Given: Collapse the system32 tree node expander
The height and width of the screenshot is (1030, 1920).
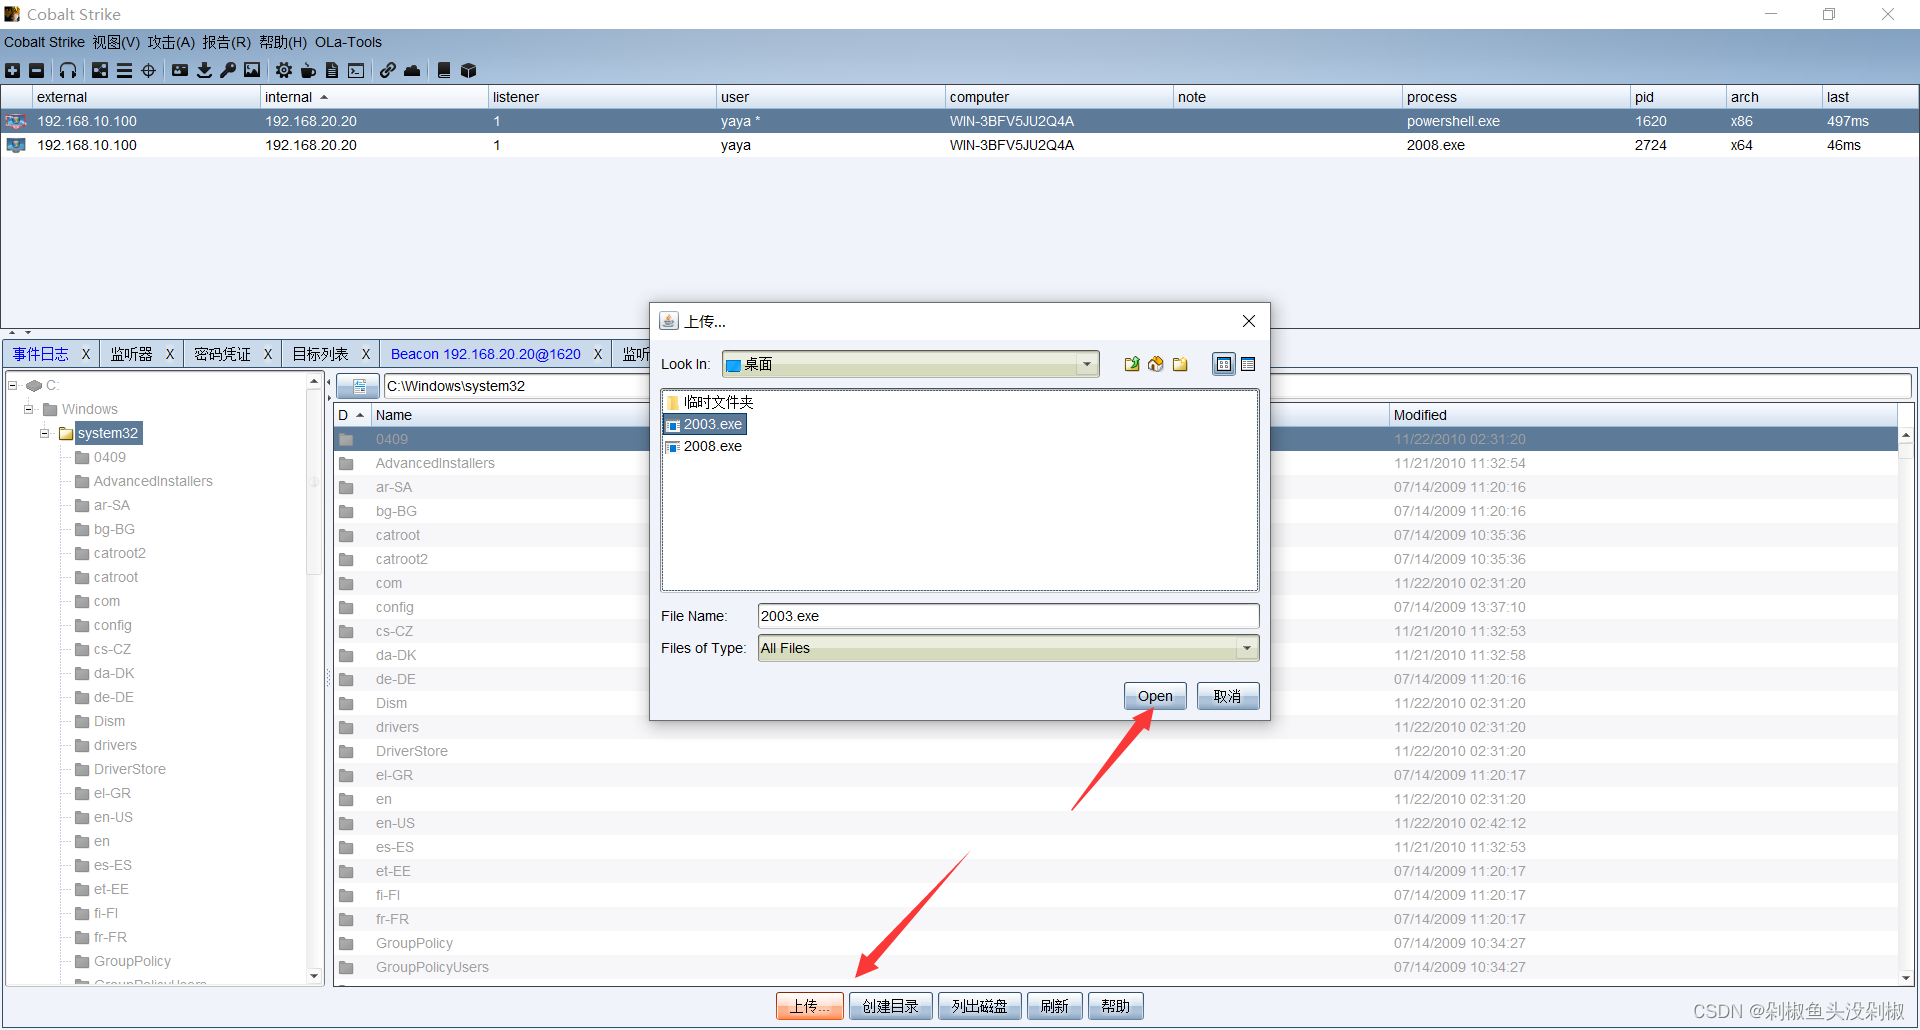Looking at the screenshot, I should coord(45,433).
